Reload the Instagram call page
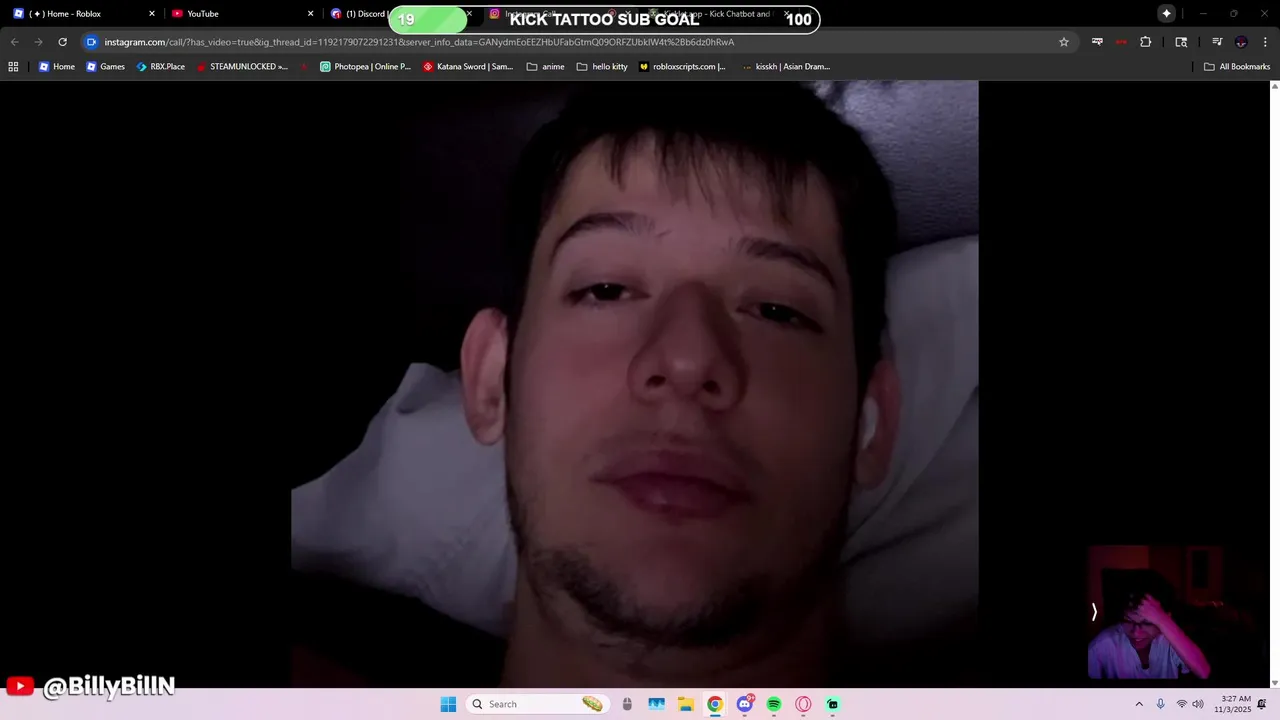This screenshot has height=720, width=1280. tap(62, 42)
